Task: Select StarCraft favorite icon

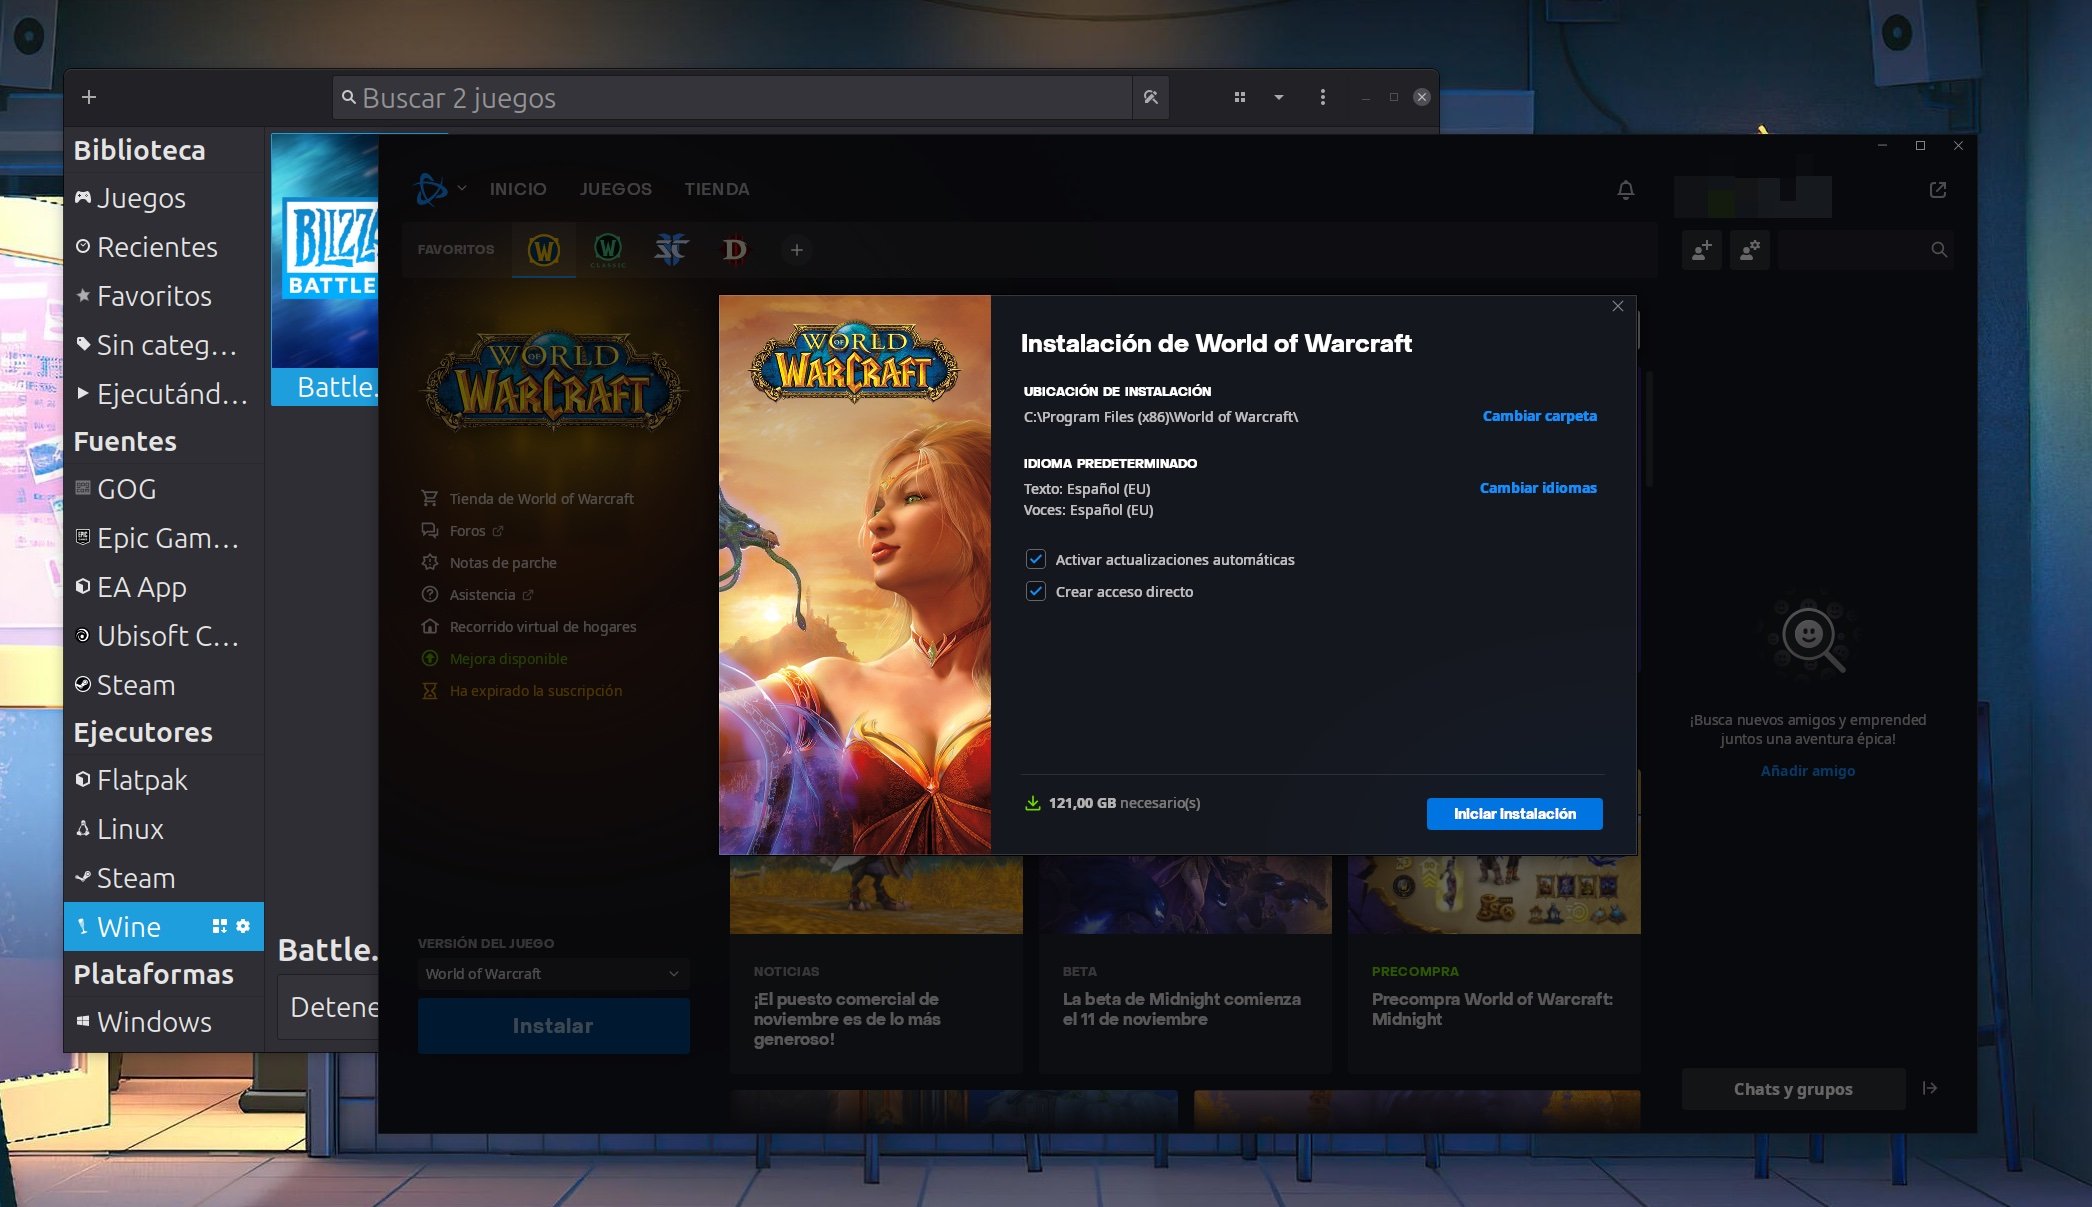Action: point(671,249)
